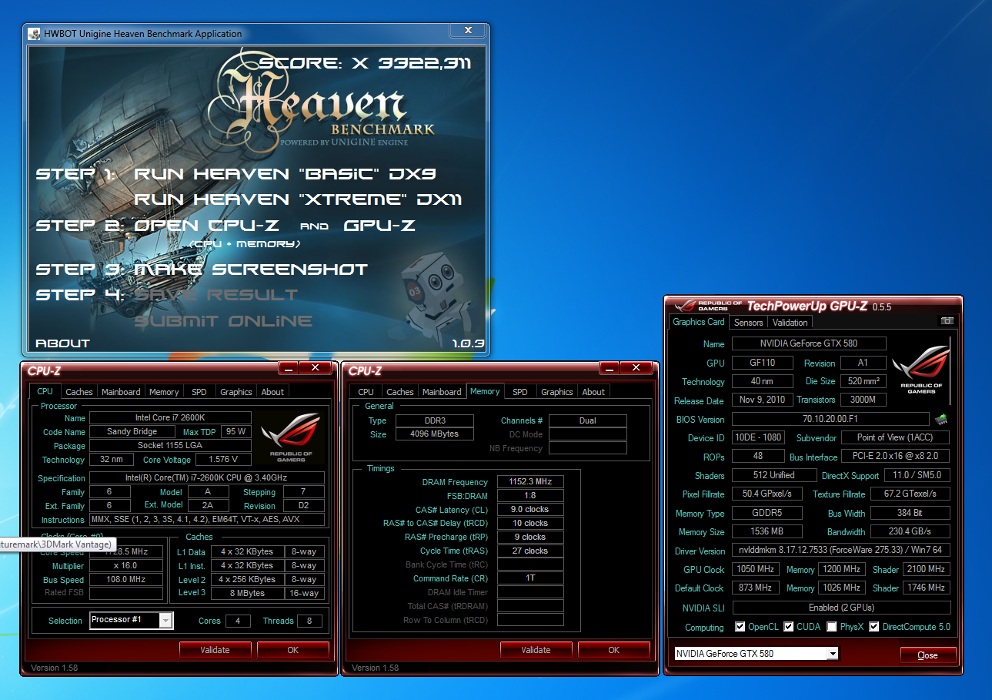Open SPD tab in right CPU-Z window
Image resolution: width=992 pixels, height=700 pixels.
(520, 392)
